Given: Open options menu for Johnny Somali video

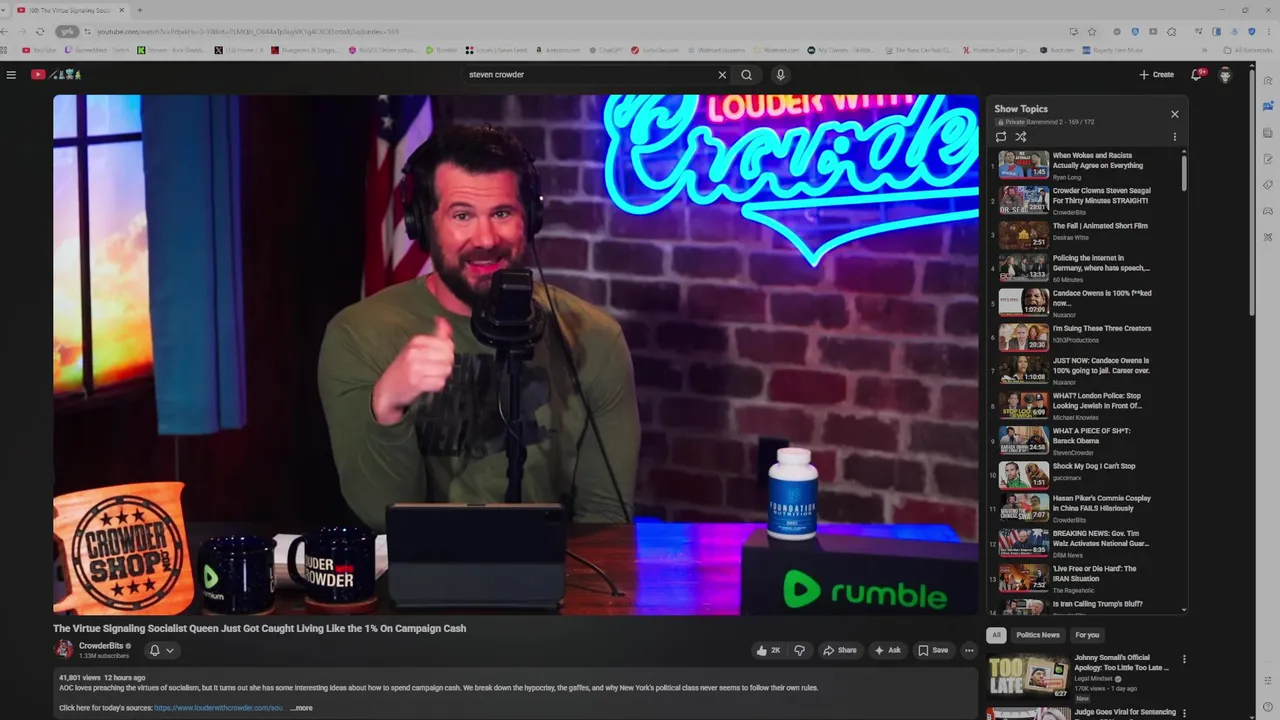Looking at the screenshot, I should pyautogui.click(x=1184, y=660).
